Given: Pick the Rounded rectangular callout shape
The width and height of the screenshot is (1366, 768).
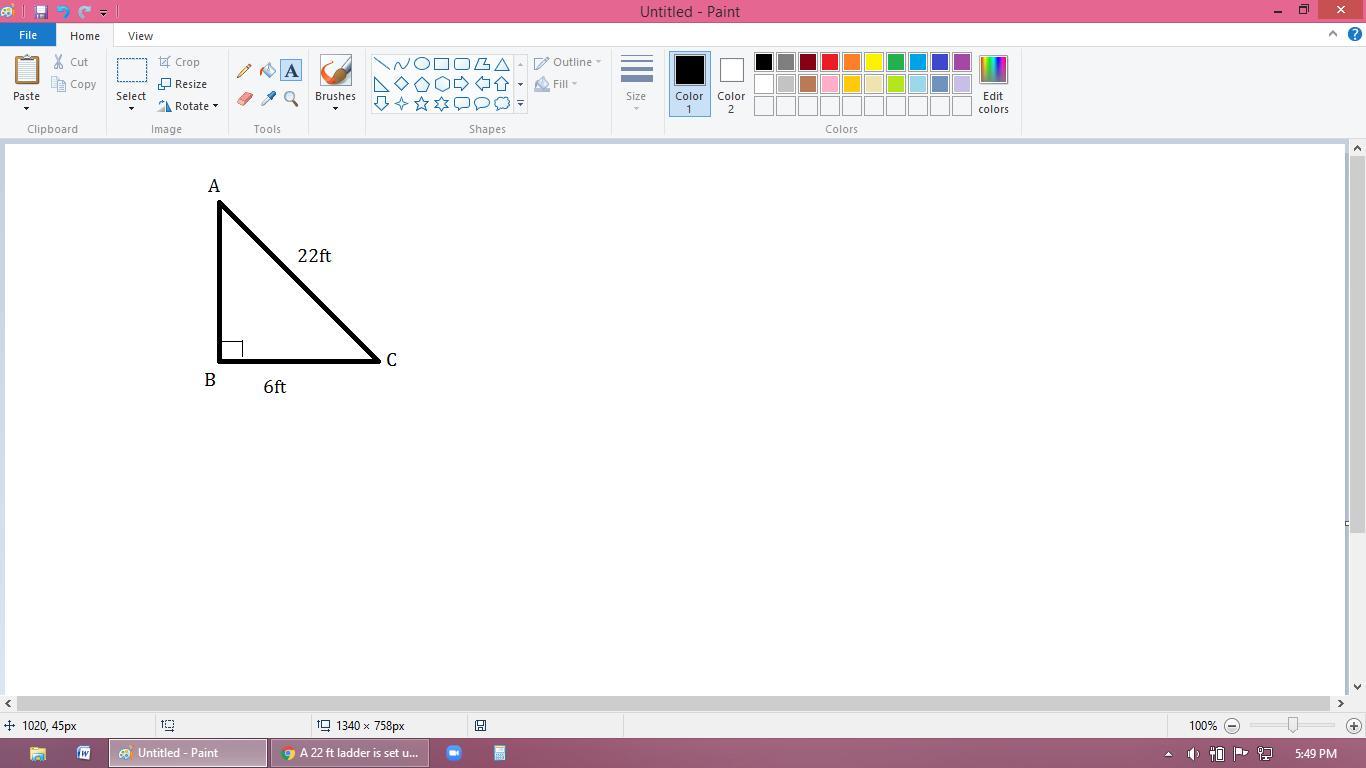Looking at the screenshot, I should pos(461,103).
